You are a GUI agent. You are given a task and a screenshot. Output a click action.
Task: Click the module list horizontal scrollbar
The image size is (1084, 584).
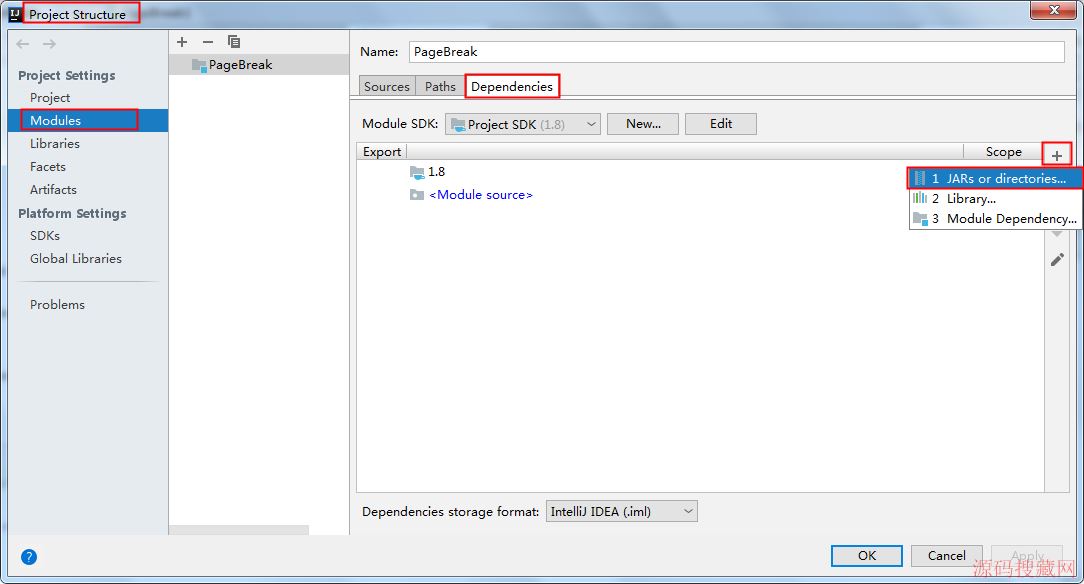(x=239, y=530)
